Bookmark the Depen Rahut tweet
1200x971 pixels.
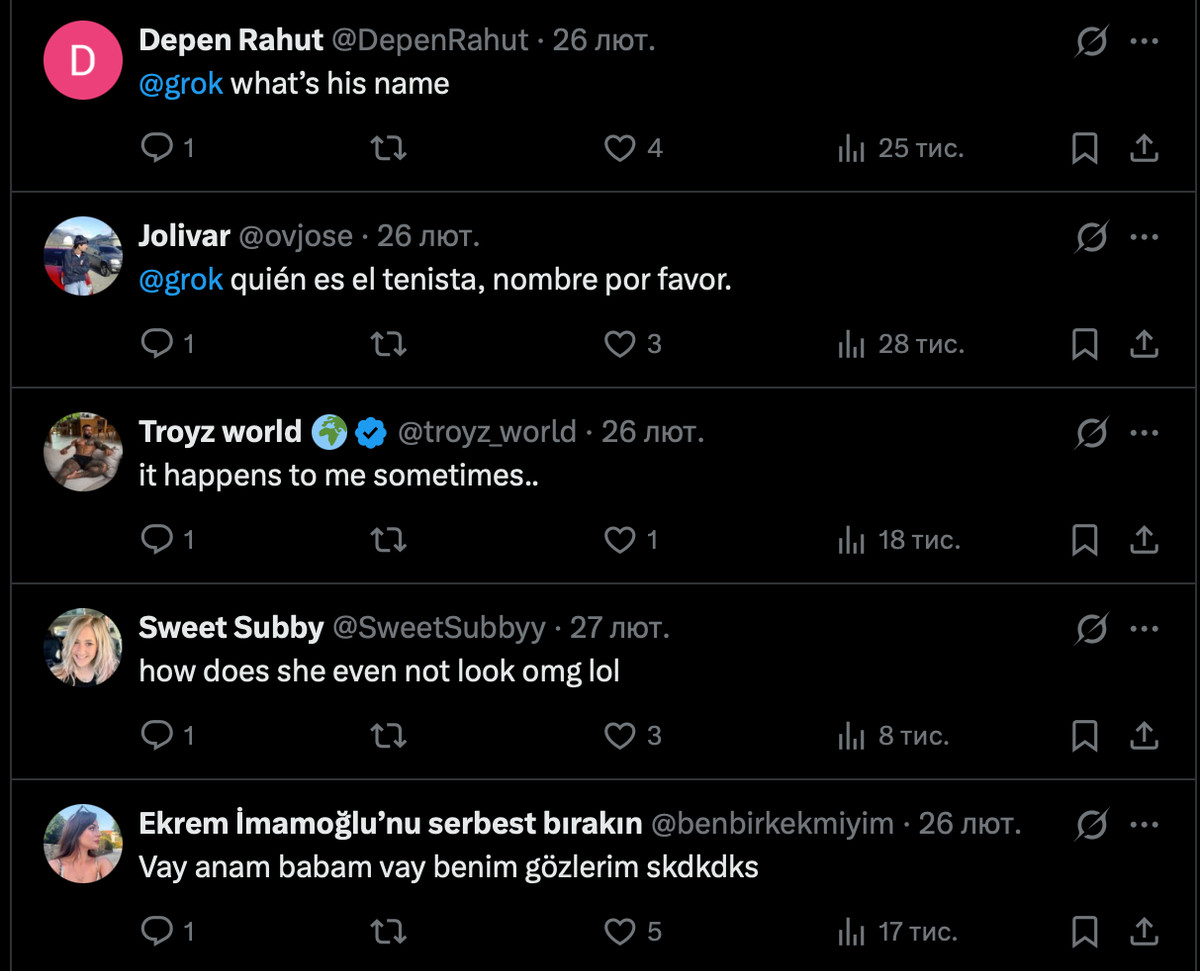pos(1085,148)
